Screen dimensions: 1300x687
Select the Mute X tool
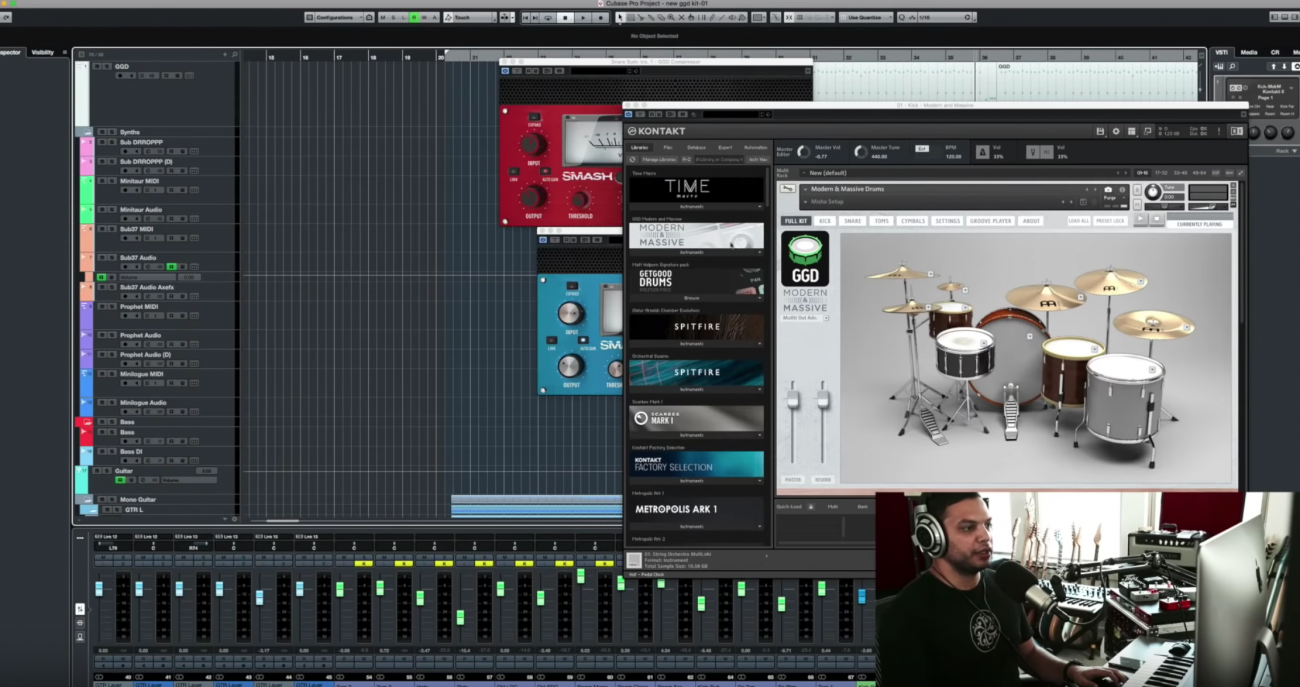pyautogui.click(x=681, y=17)
